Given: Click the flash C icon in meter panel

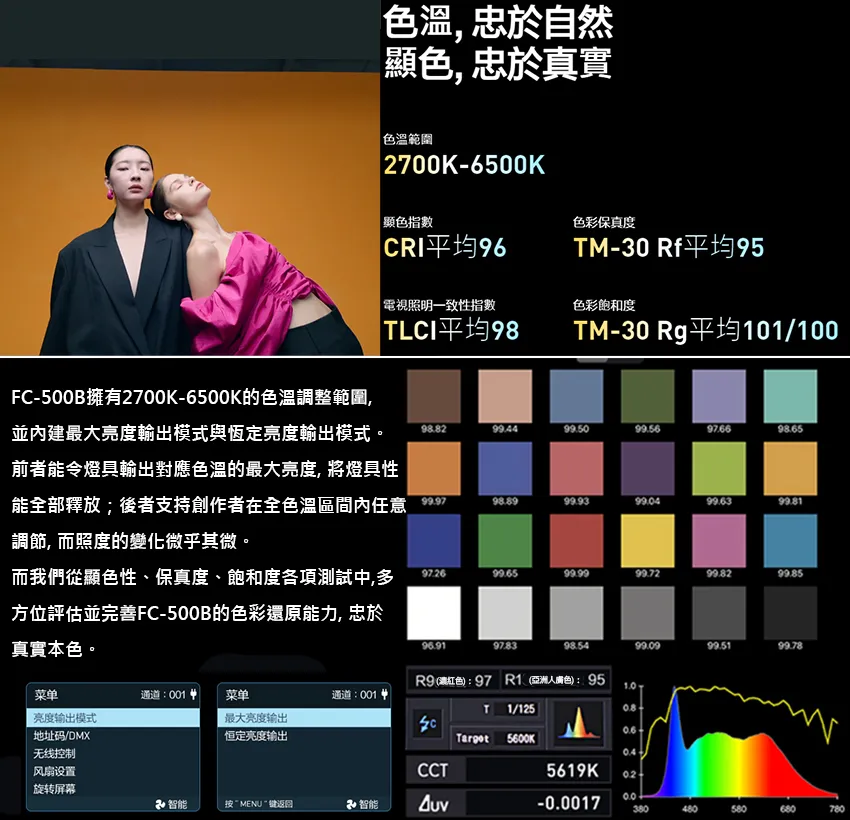Looking at the screenshot, I should tap(428, 722).
